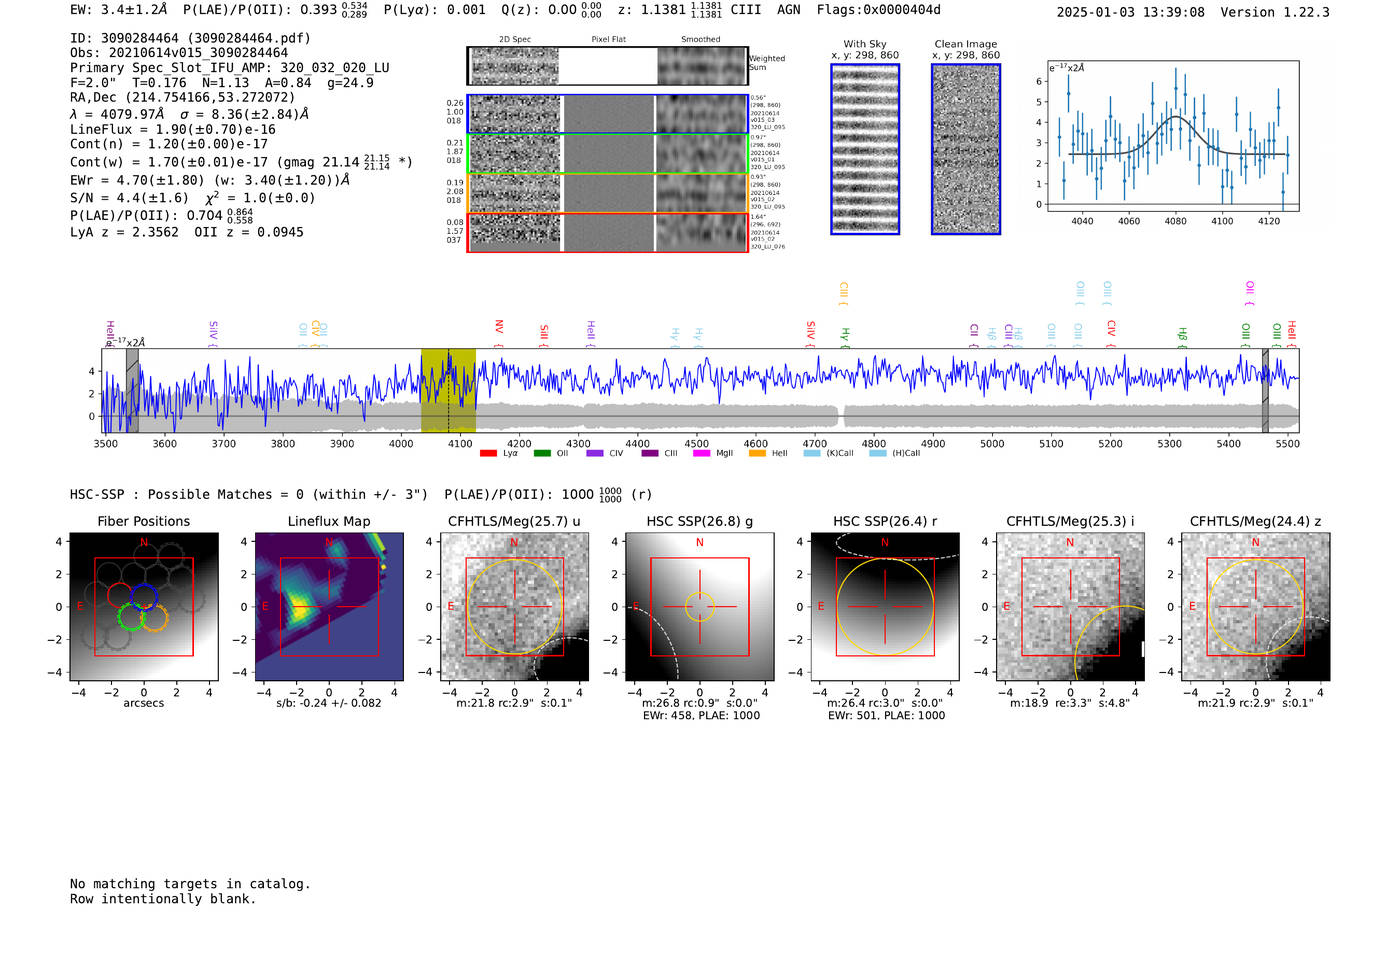Screen dimensions: 1400x953
Task: Click the With Sky image panel
Action: click(x=865, y=149)
